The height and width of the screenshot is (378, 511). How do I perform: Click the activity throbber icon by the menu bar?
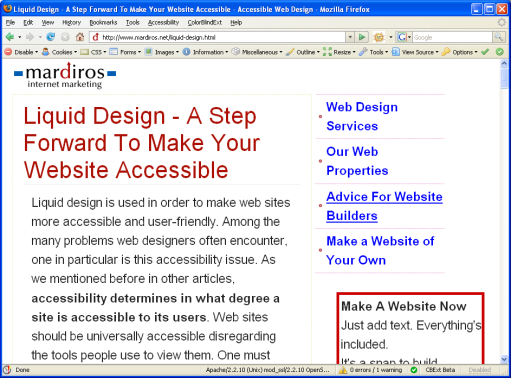pos(502,22)
